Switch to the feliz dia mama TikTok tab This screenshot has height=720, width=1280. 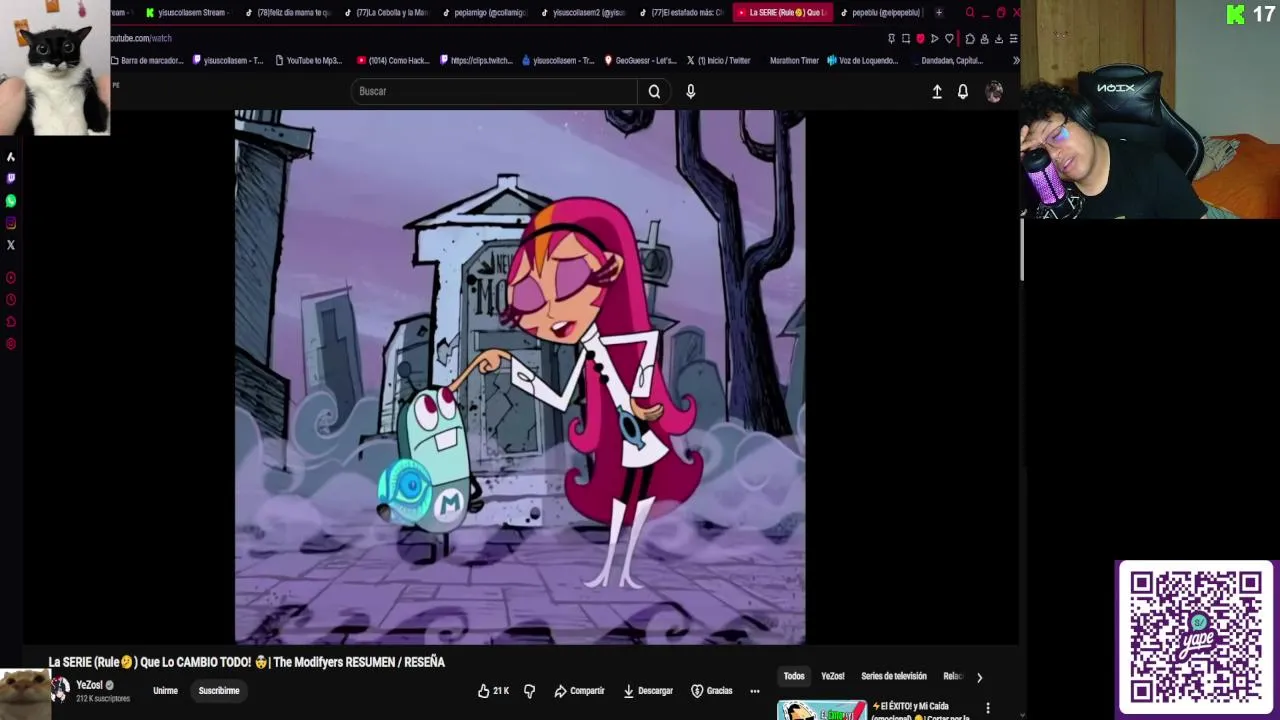tap(287, 13)
